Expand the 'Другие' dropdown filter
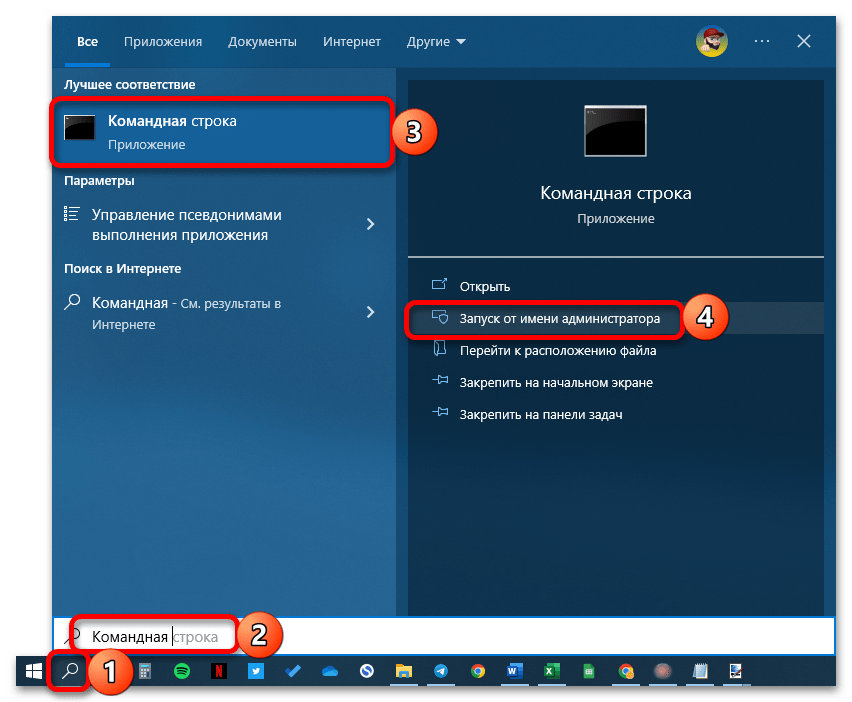This screenshot has height=702, width=852. click(436, 42)
